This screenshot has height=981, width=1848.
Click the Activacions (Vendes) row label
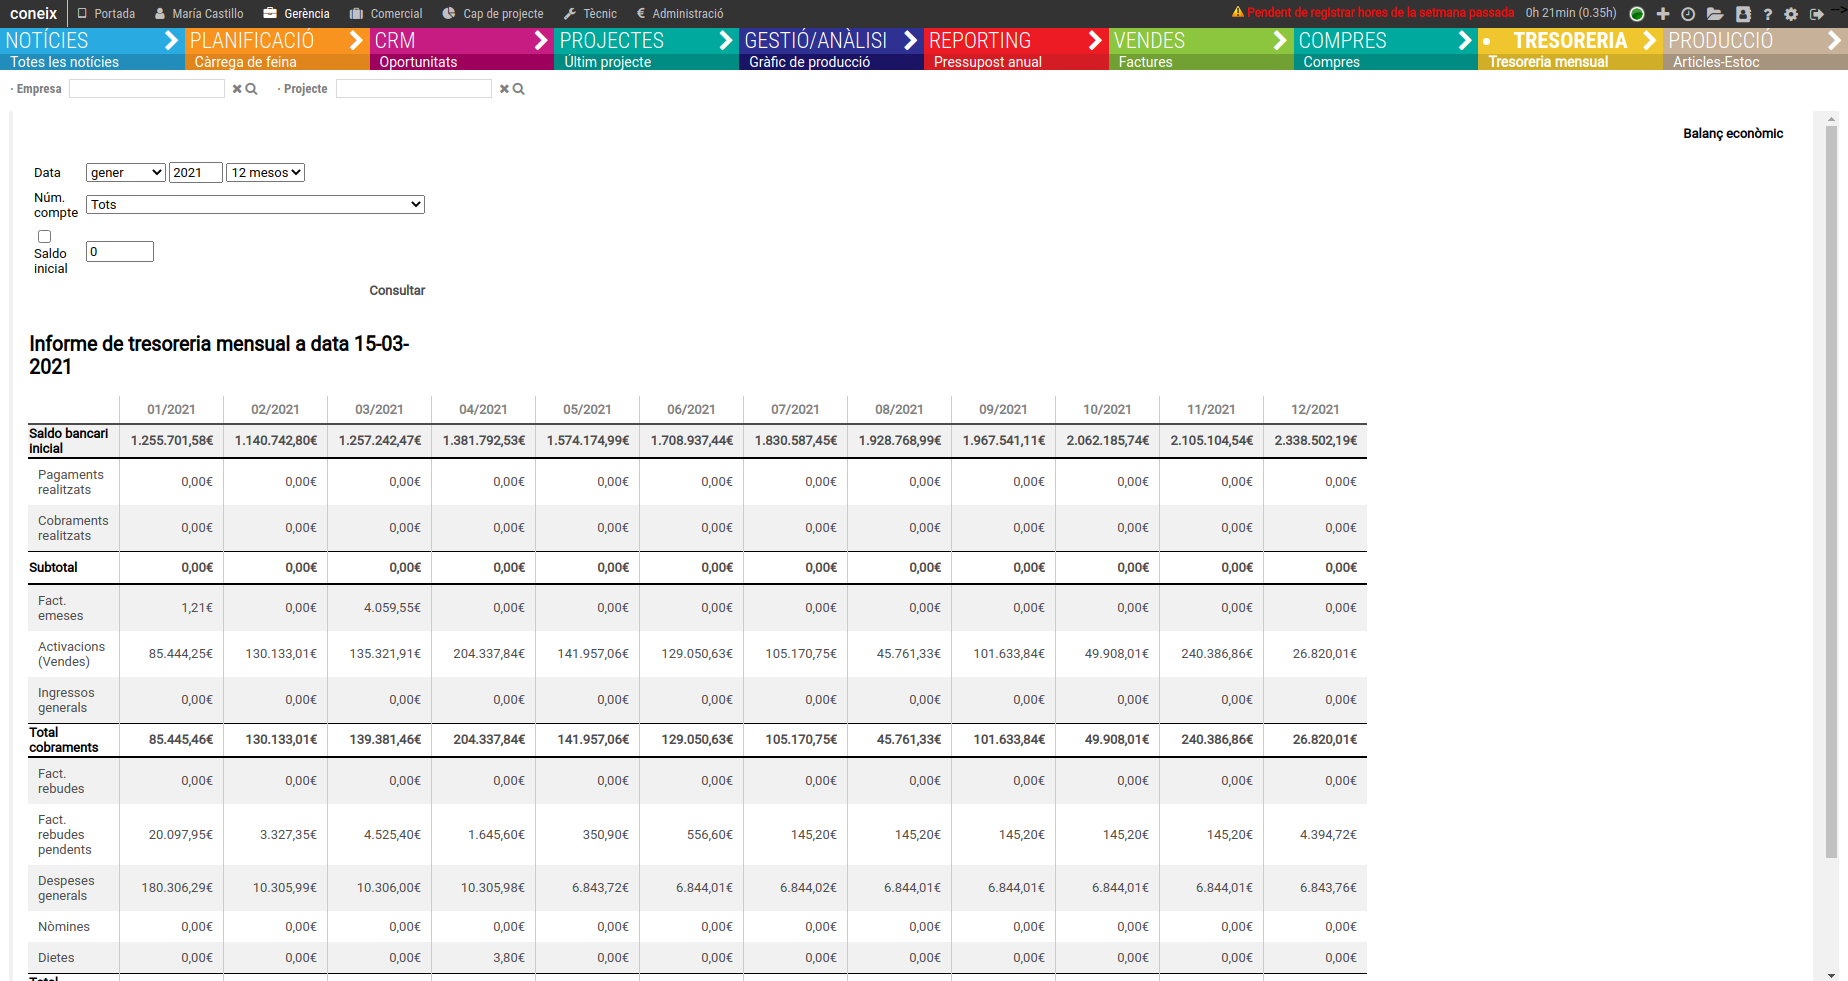[71, 654]
